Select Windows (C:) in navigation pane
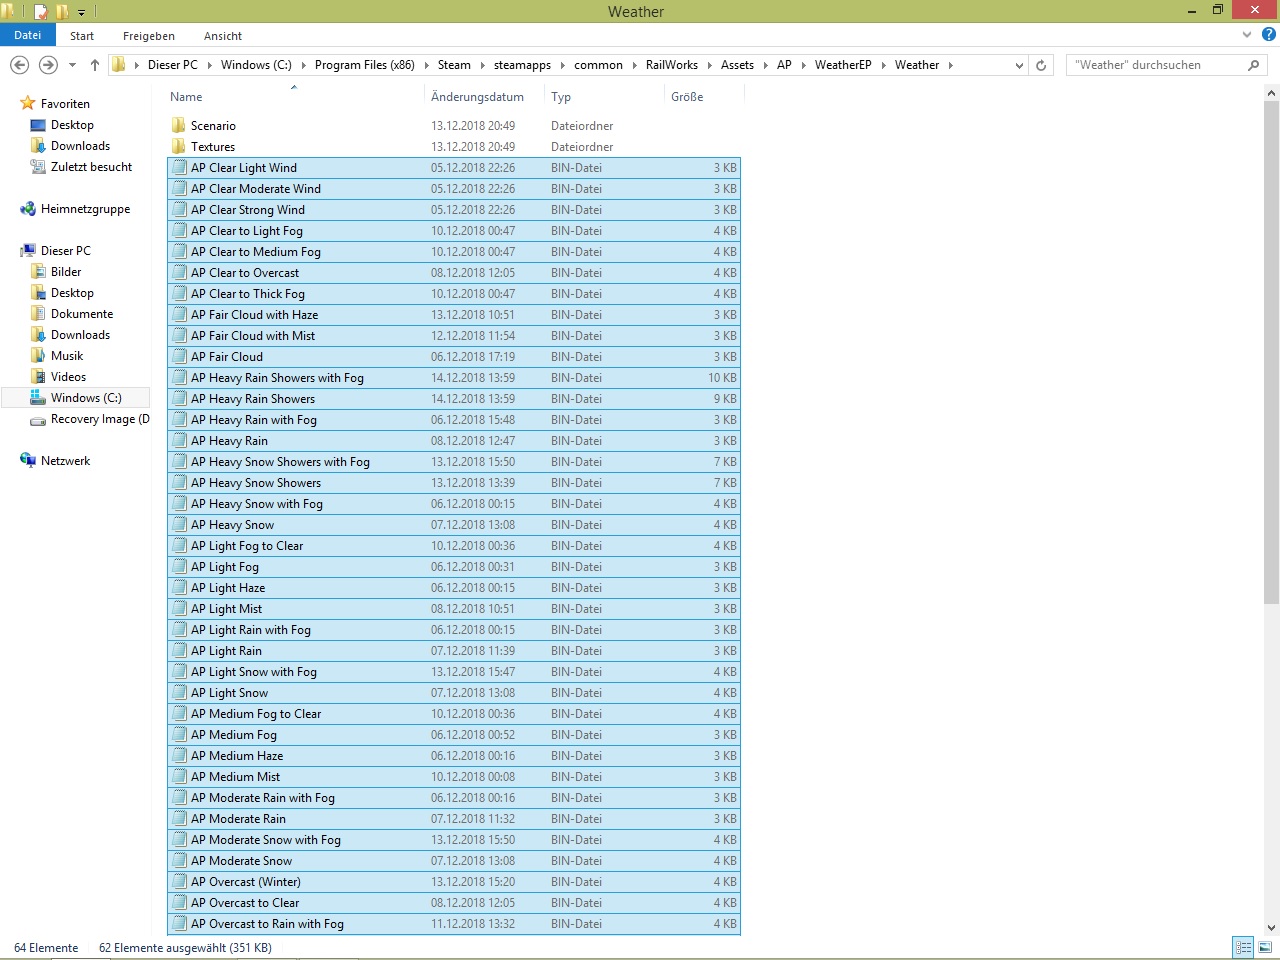This screenshot has height=960, width=1280. pyautogui.click(x=86, y=398)
